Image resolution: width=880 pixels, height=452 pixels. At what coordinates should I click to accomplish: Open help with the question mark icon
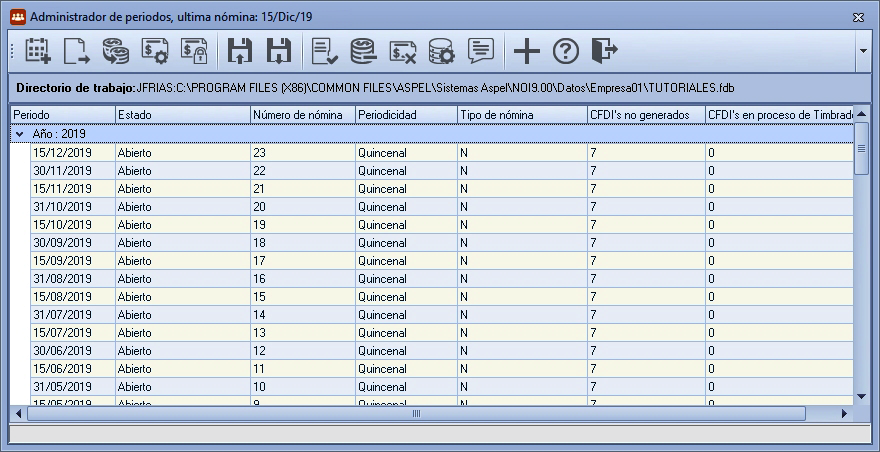566,51
